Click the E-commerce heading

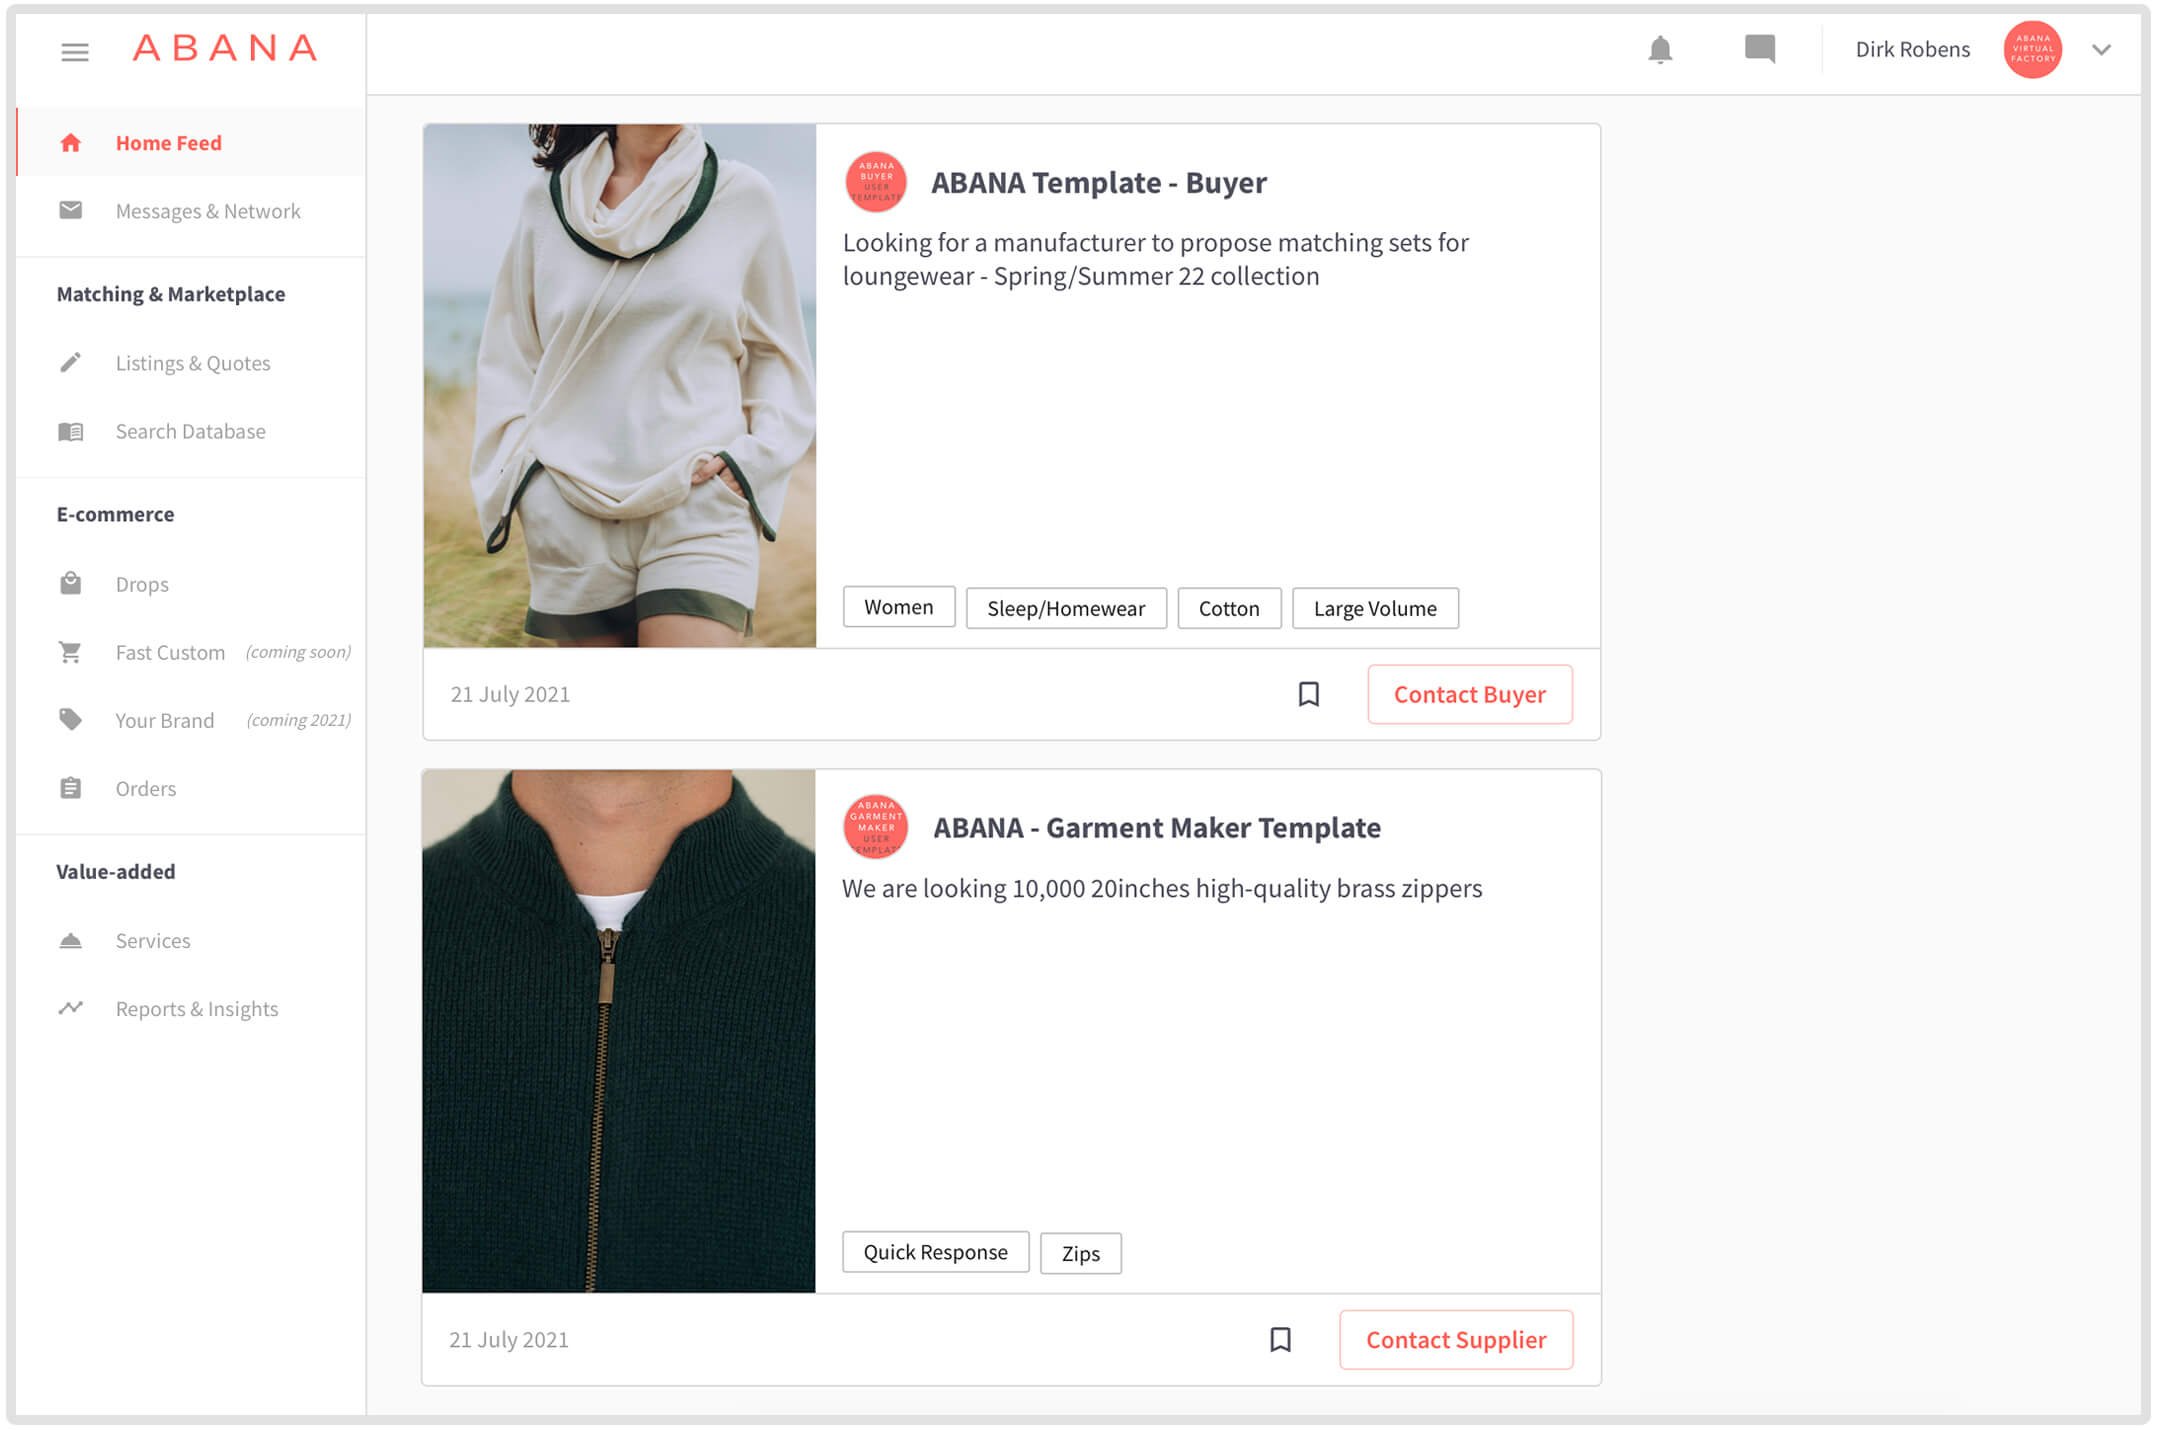(115, 514)
